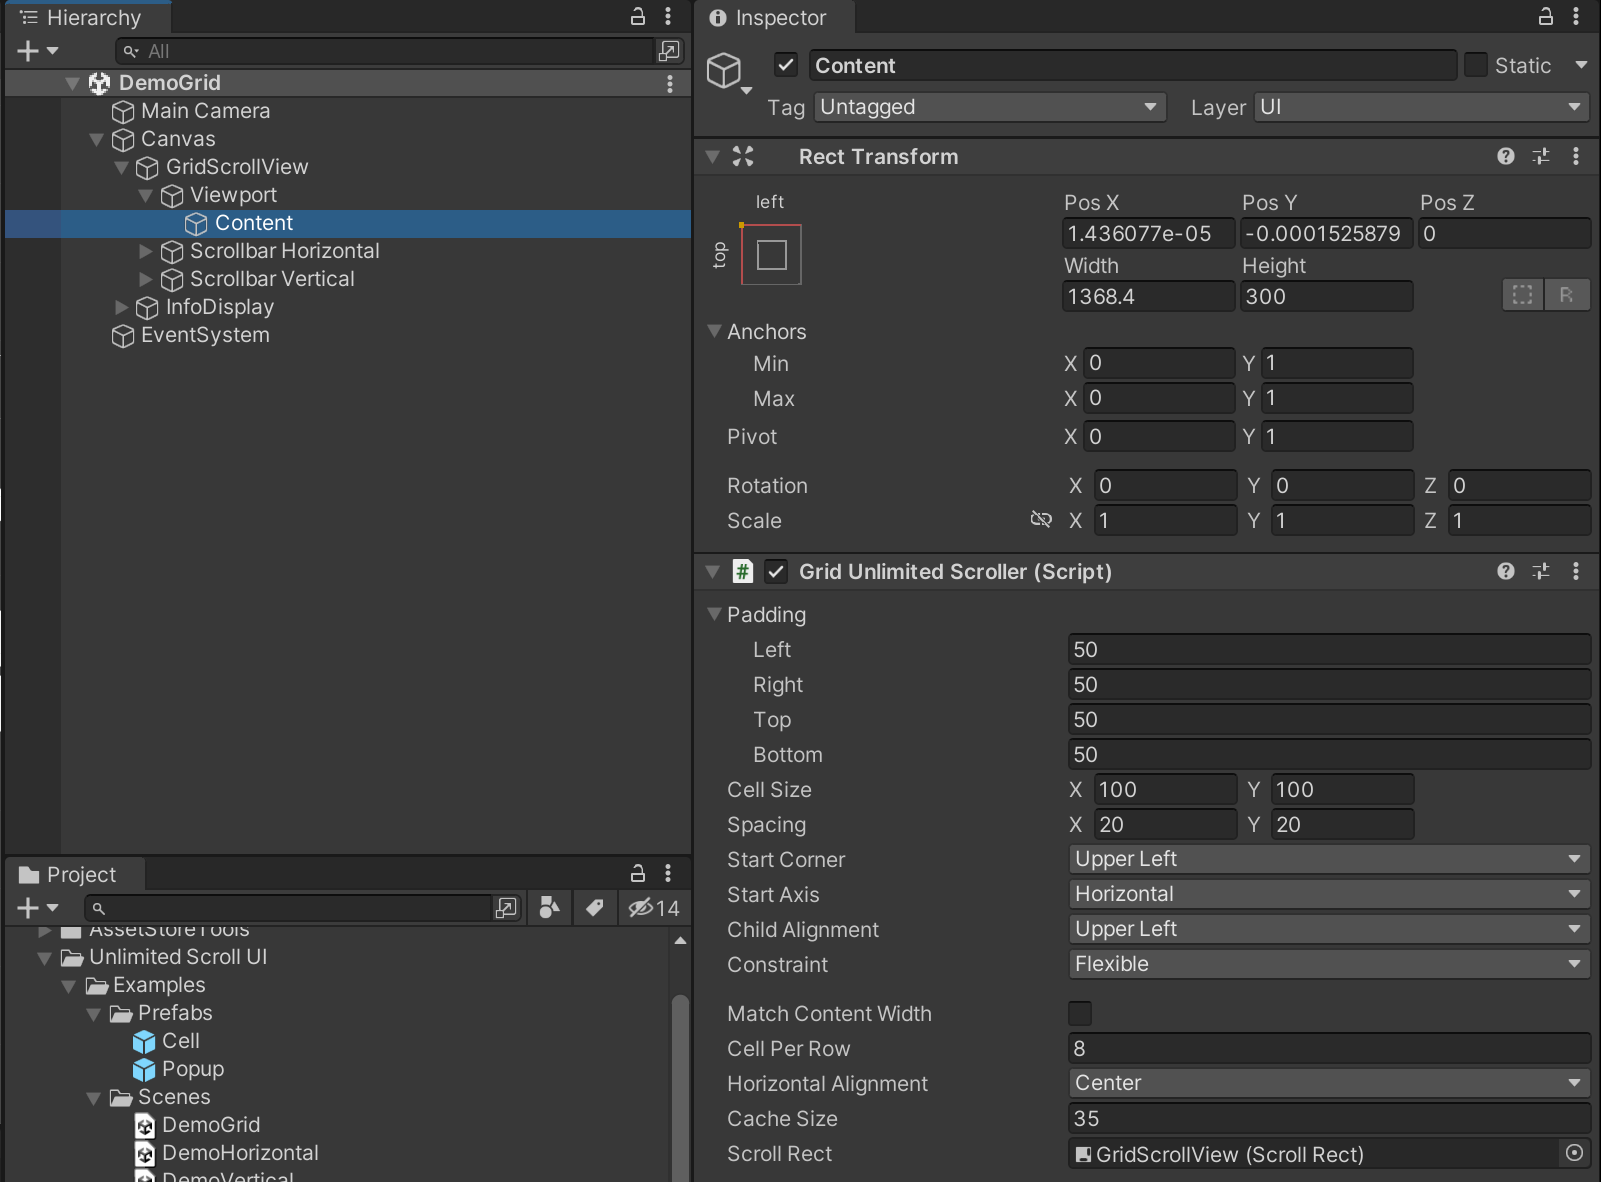Open Grid Unlimited Scroller help reference
The image size is (1601, 1182).
tap(1506, 571)
